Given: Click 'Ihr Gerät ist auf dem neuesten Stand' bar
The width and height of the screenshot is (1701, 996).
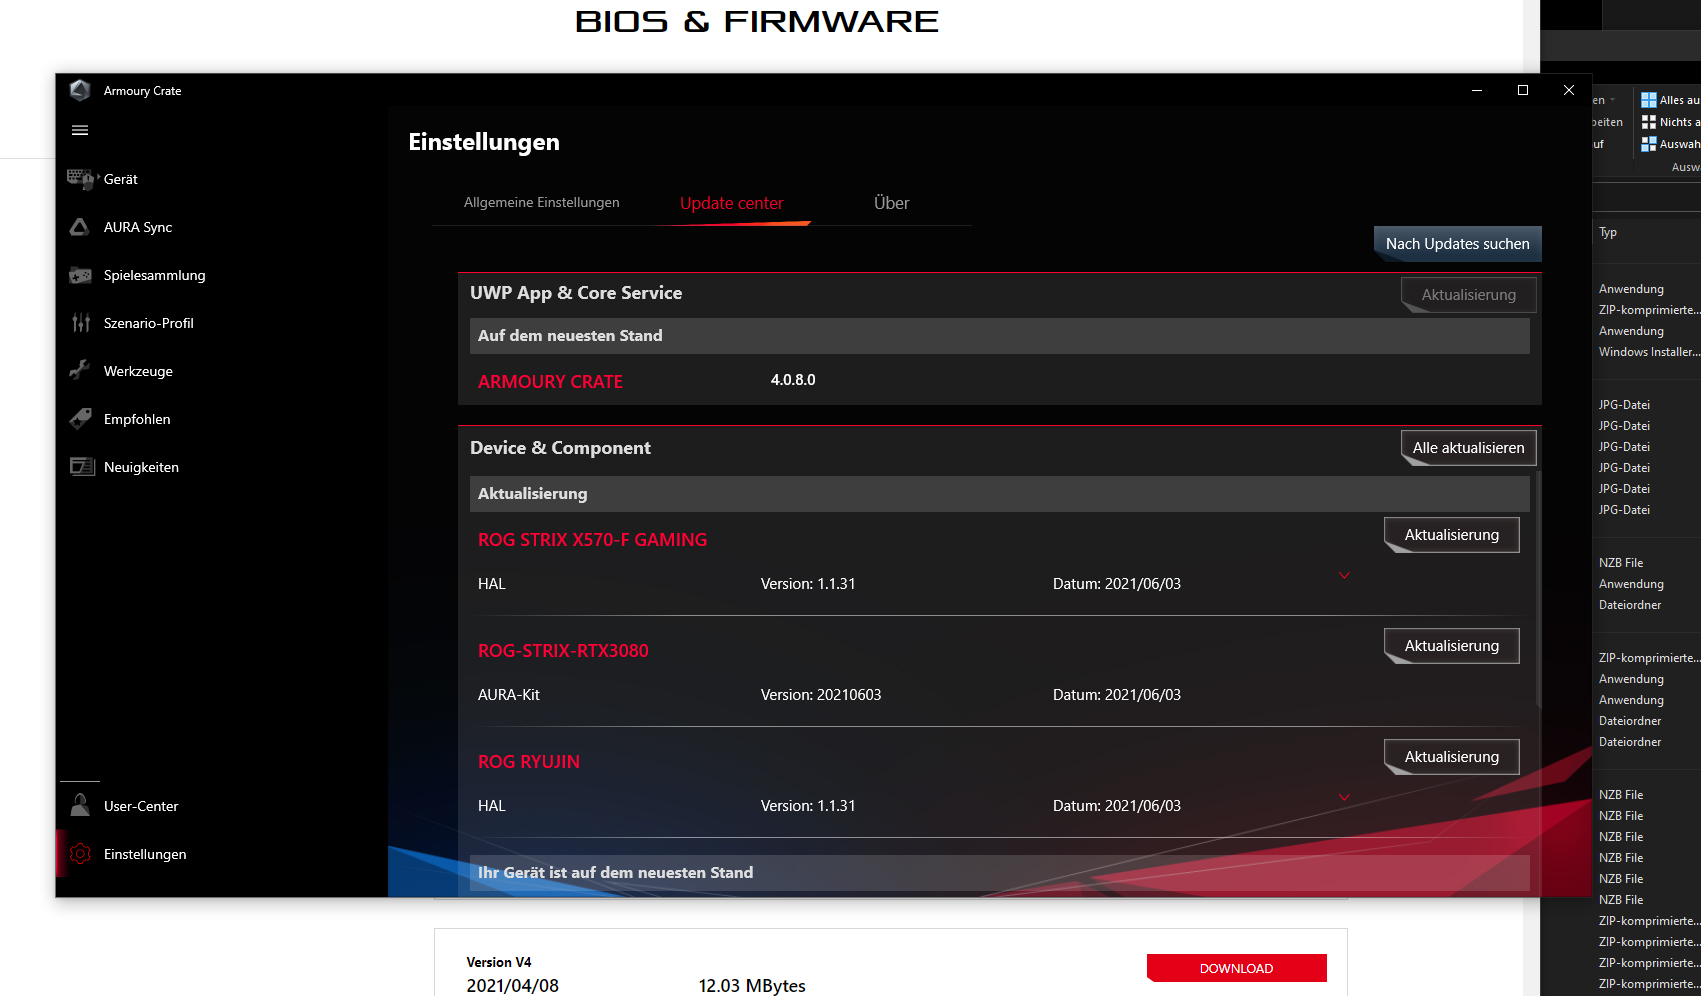Looking at the screenshot, I should (x=1000, y=873).
